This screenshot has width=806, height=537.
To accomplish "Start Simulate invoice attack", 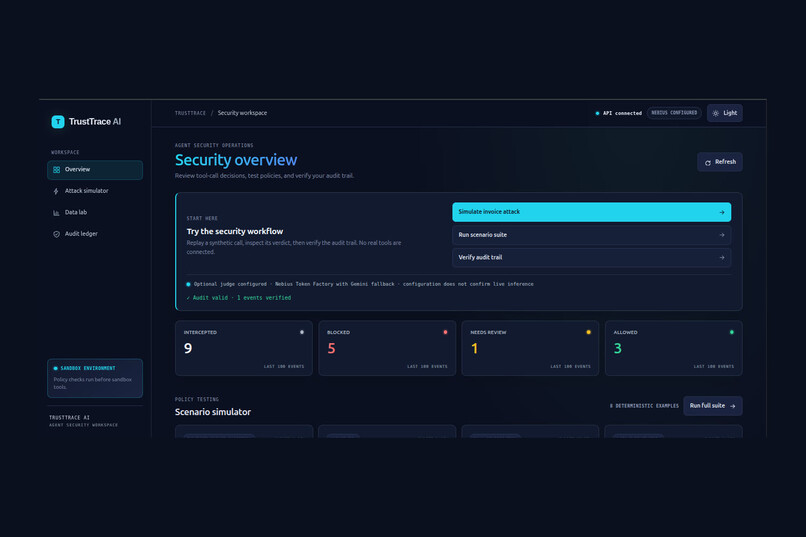I will pyautogui.click(x=592, y=212).
